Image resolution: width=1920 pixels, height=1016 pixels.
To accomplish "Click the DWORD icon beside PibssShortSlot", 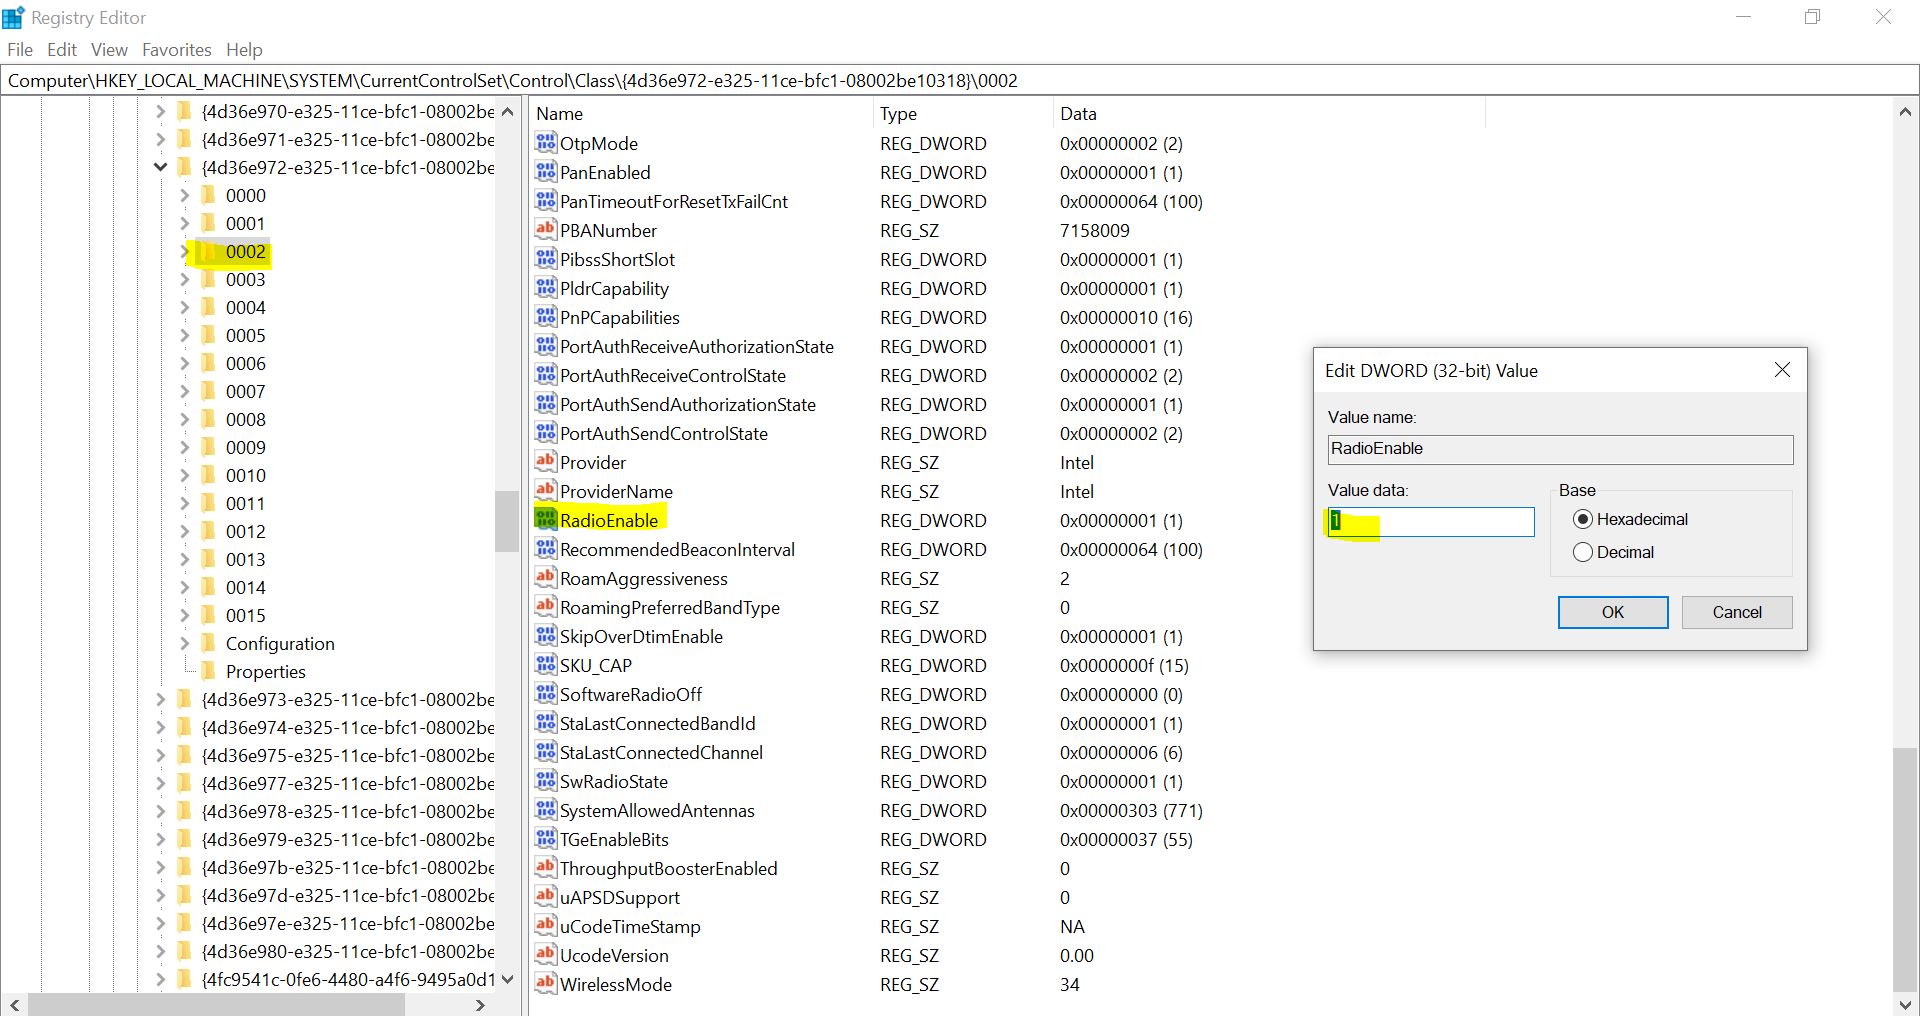I will pyautogui.click(x=545, y=258).
